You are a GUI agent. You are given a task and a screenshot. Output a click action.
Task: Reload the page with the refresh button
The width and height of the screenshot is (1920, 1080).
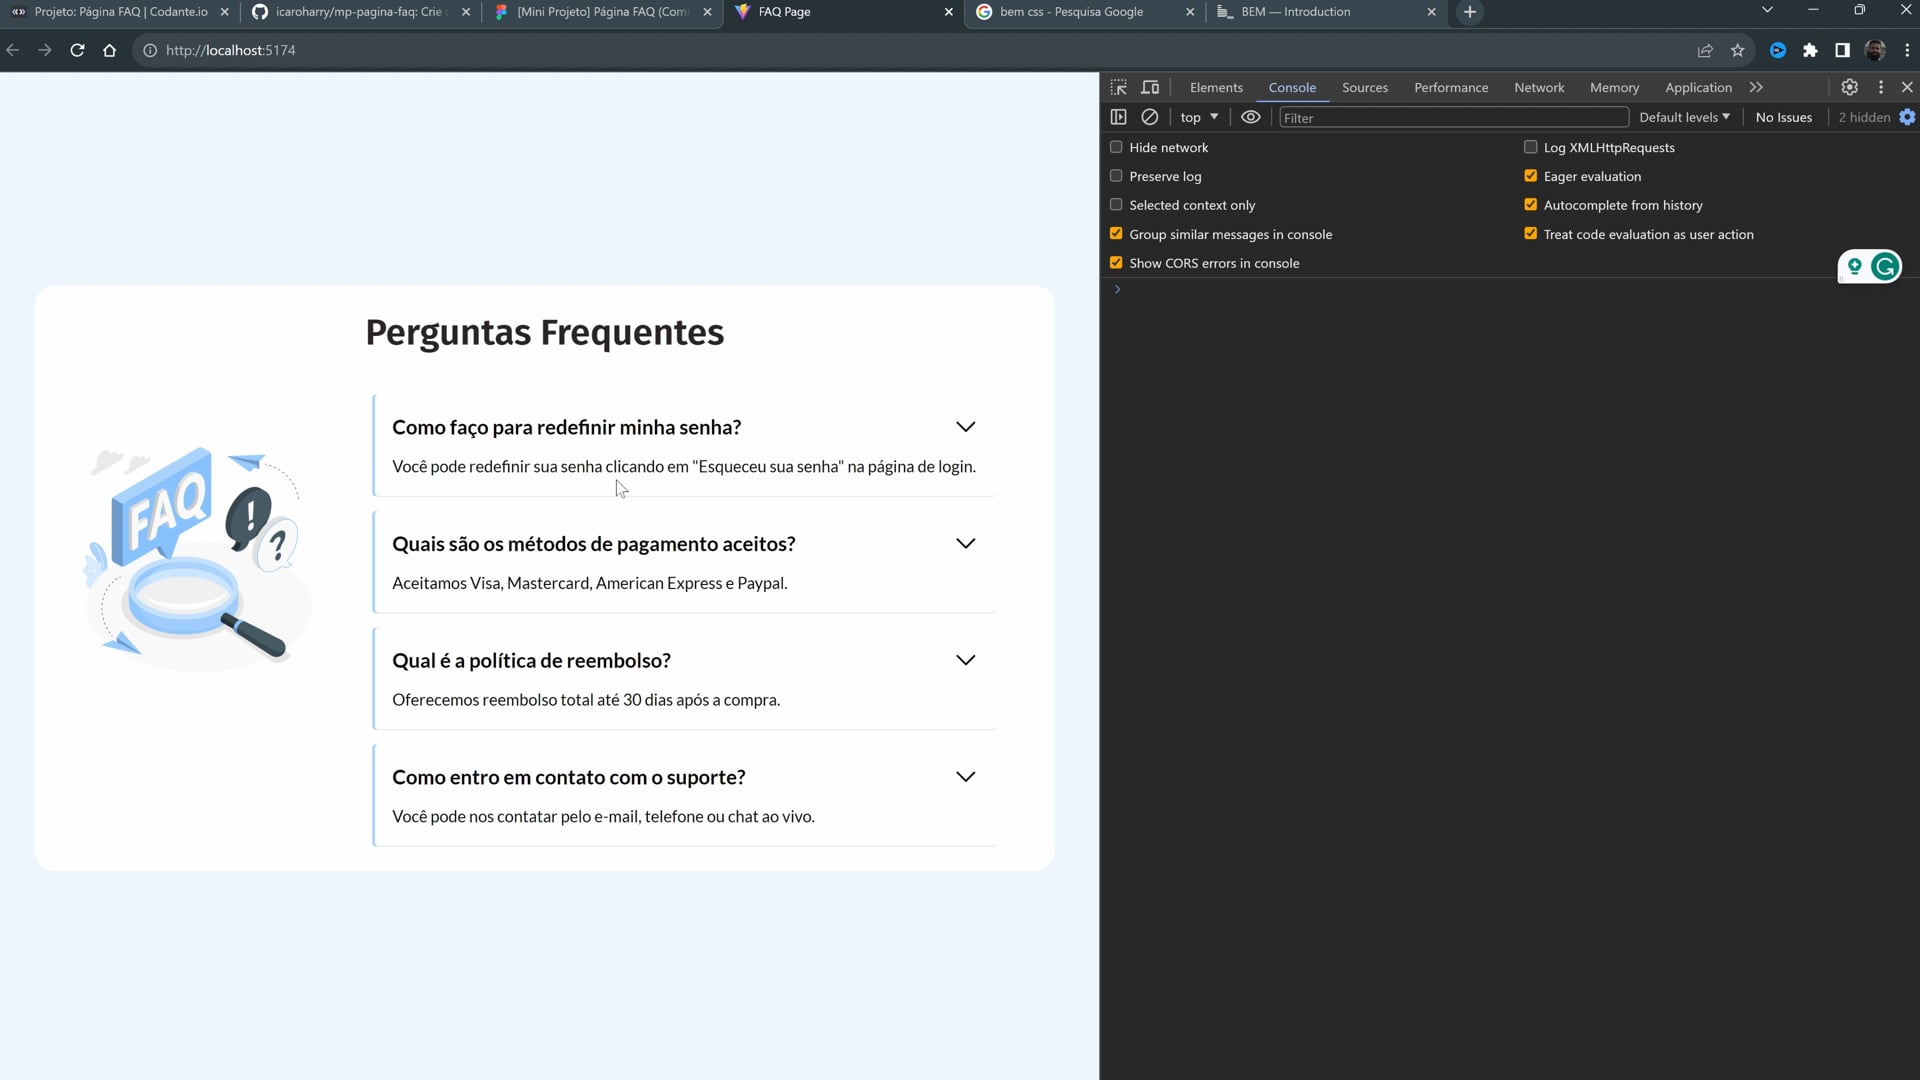(77, 50)
